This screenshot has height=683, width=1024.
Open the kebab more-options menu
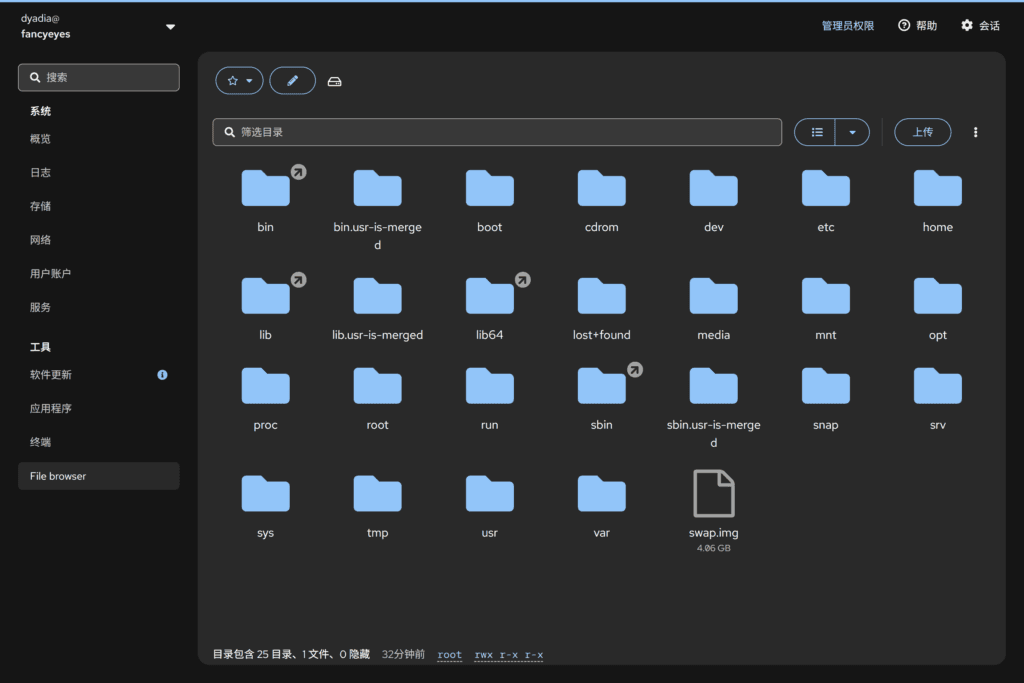[976, 133]
